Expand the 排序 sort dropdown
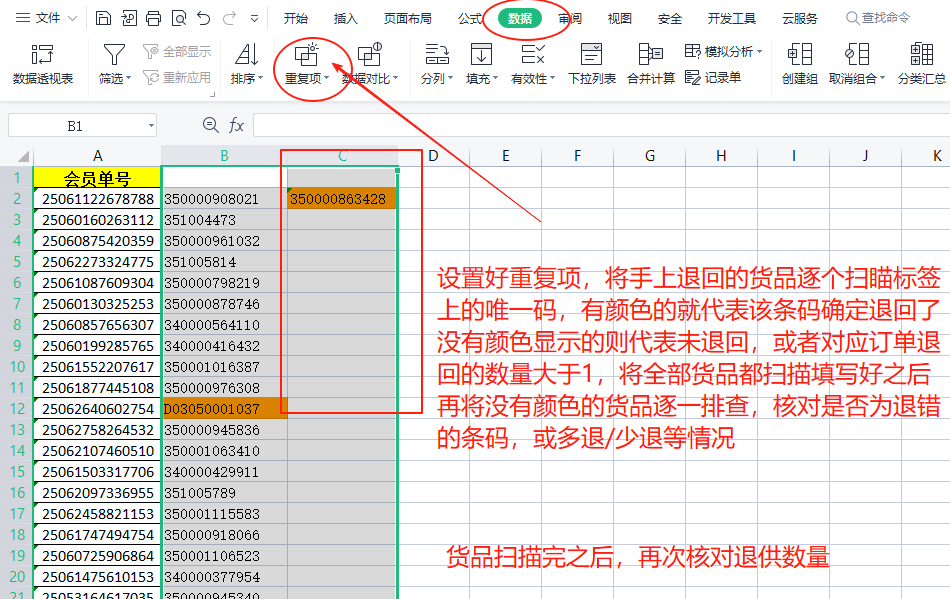Viewport: 950px width, 599px height. 261,78
